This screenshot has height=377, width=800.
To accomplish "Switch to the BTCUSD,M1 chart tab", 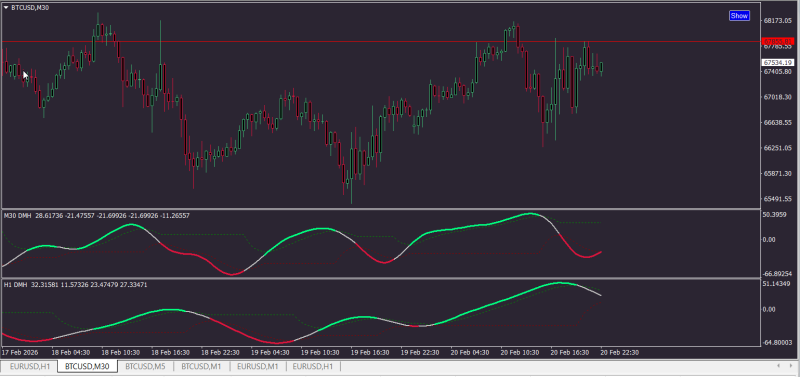I will pyautogui.click(x=202, y=366).
